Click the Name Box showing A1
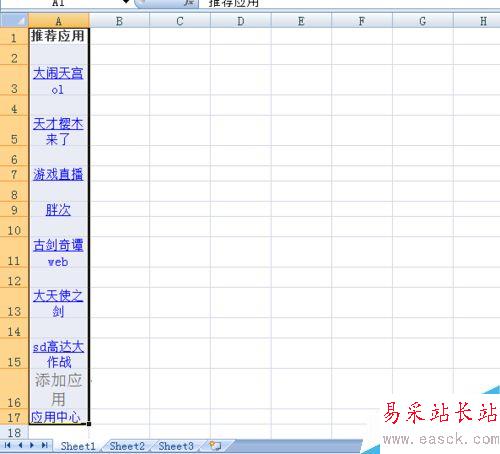Screen dimensions: 500x454 [60, 3]
